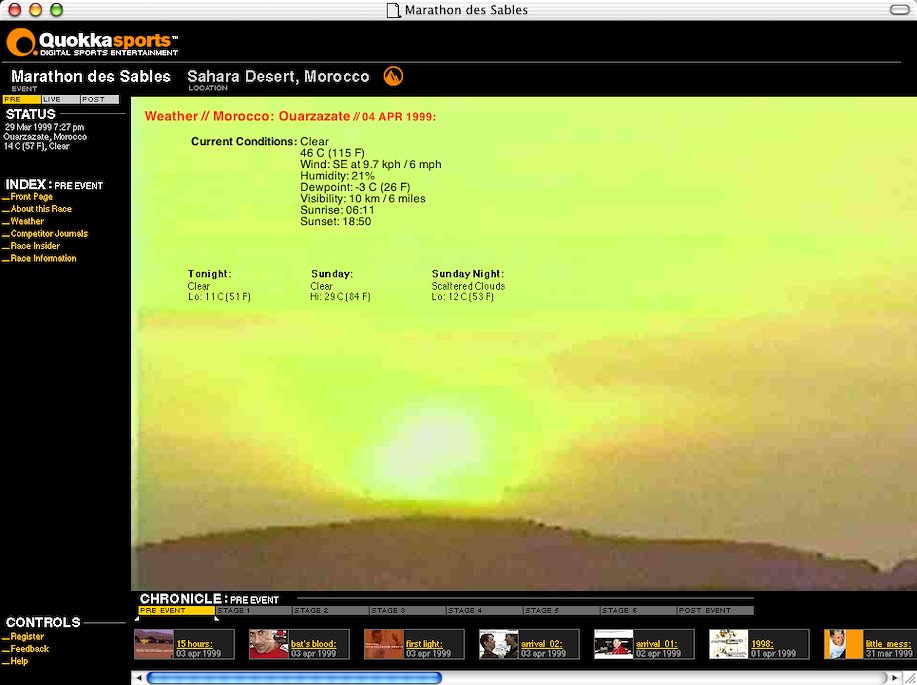The height and width of the screenshot is (685, 917).
Task: Click the Feedback control link
Action: [30, 649]
